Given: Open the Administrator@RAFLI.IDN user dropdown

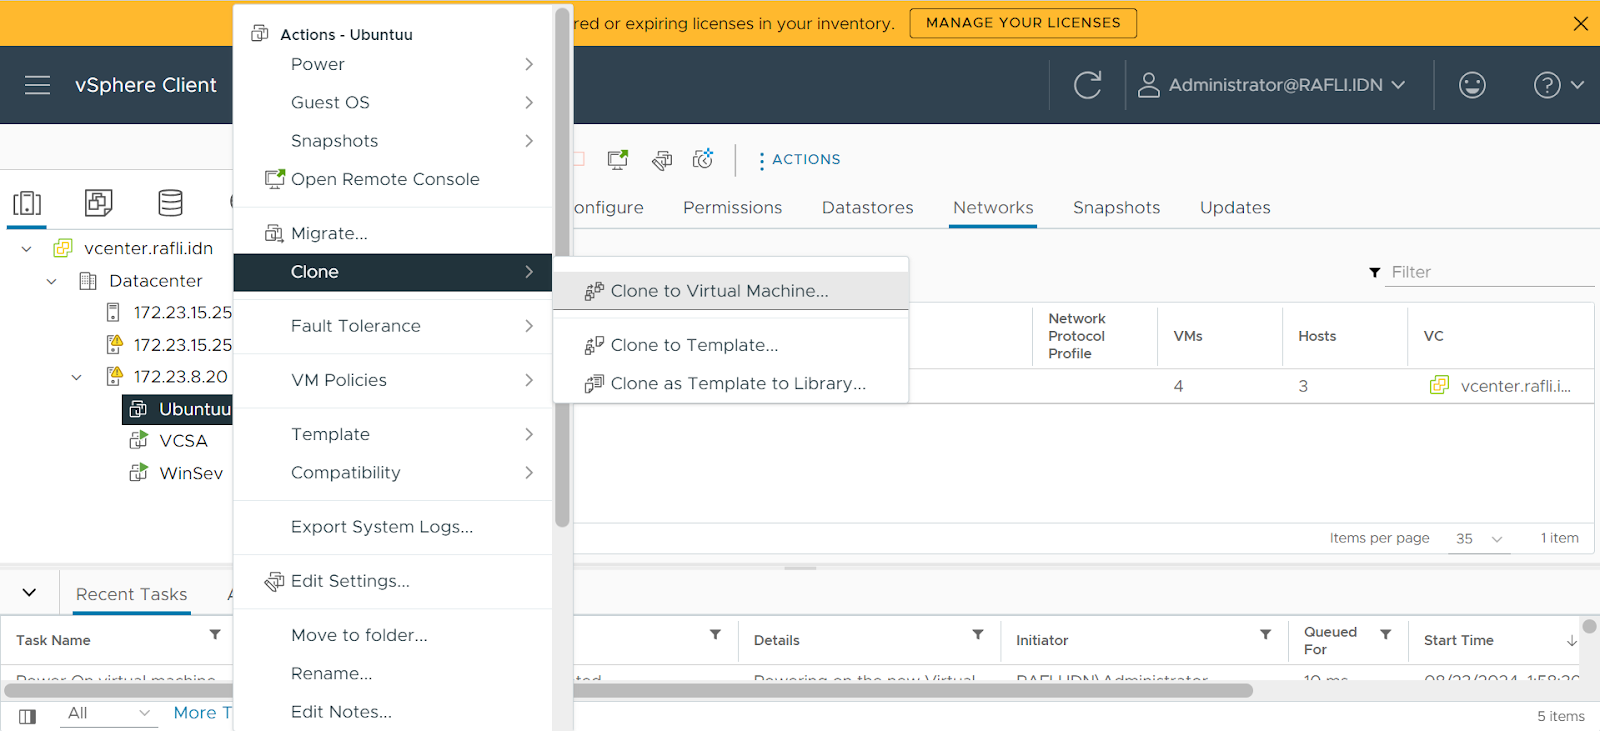Looking at the screenshot, I should (1272, 85).
